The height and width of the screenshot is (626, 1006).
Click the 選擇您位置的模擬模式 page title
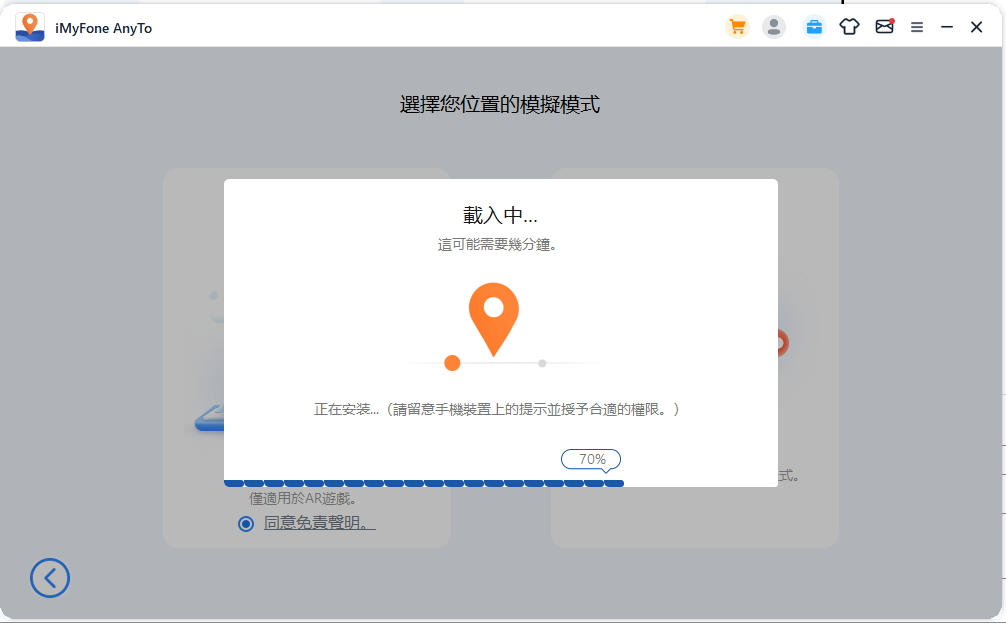click(500, 104)
